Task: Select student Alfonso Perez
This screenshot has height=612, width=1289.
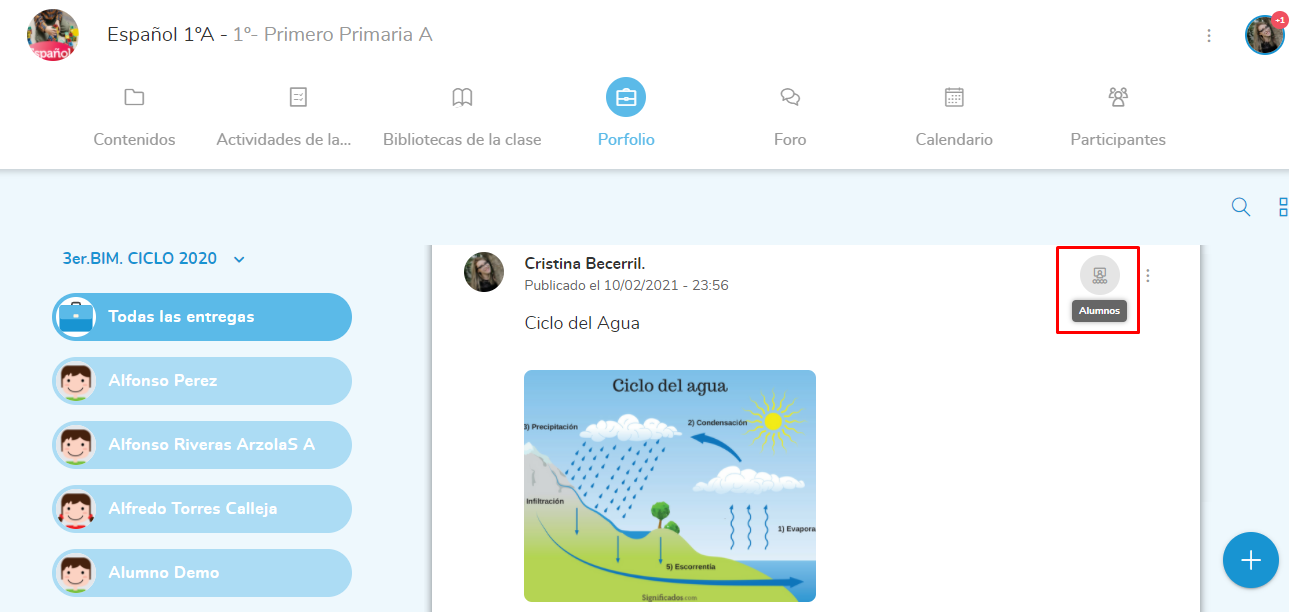Action: point(202,381)
